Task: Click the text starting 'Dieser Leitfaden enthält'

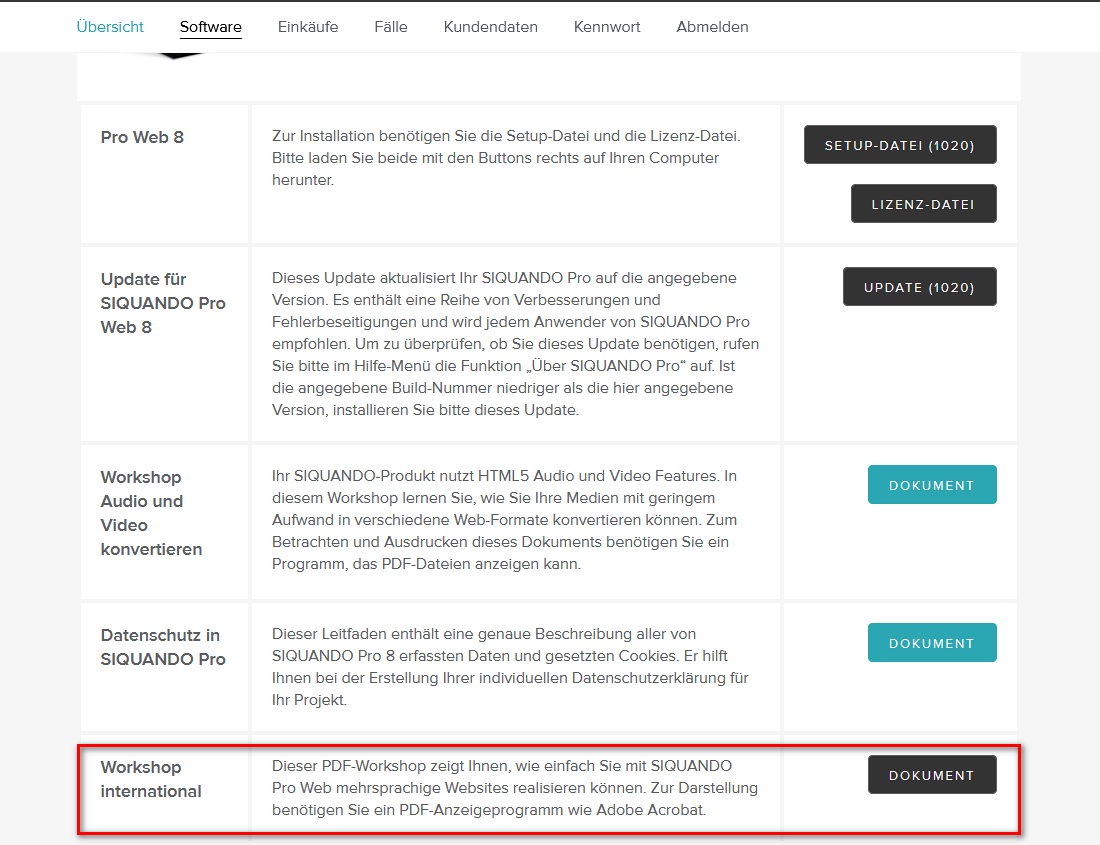Action: 510,667
